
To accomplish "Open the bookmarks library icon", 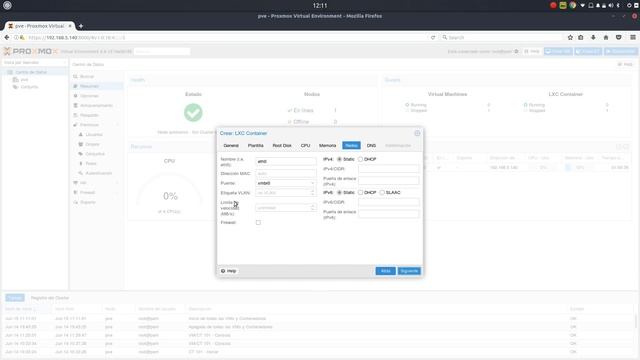I will coord(580,37).
